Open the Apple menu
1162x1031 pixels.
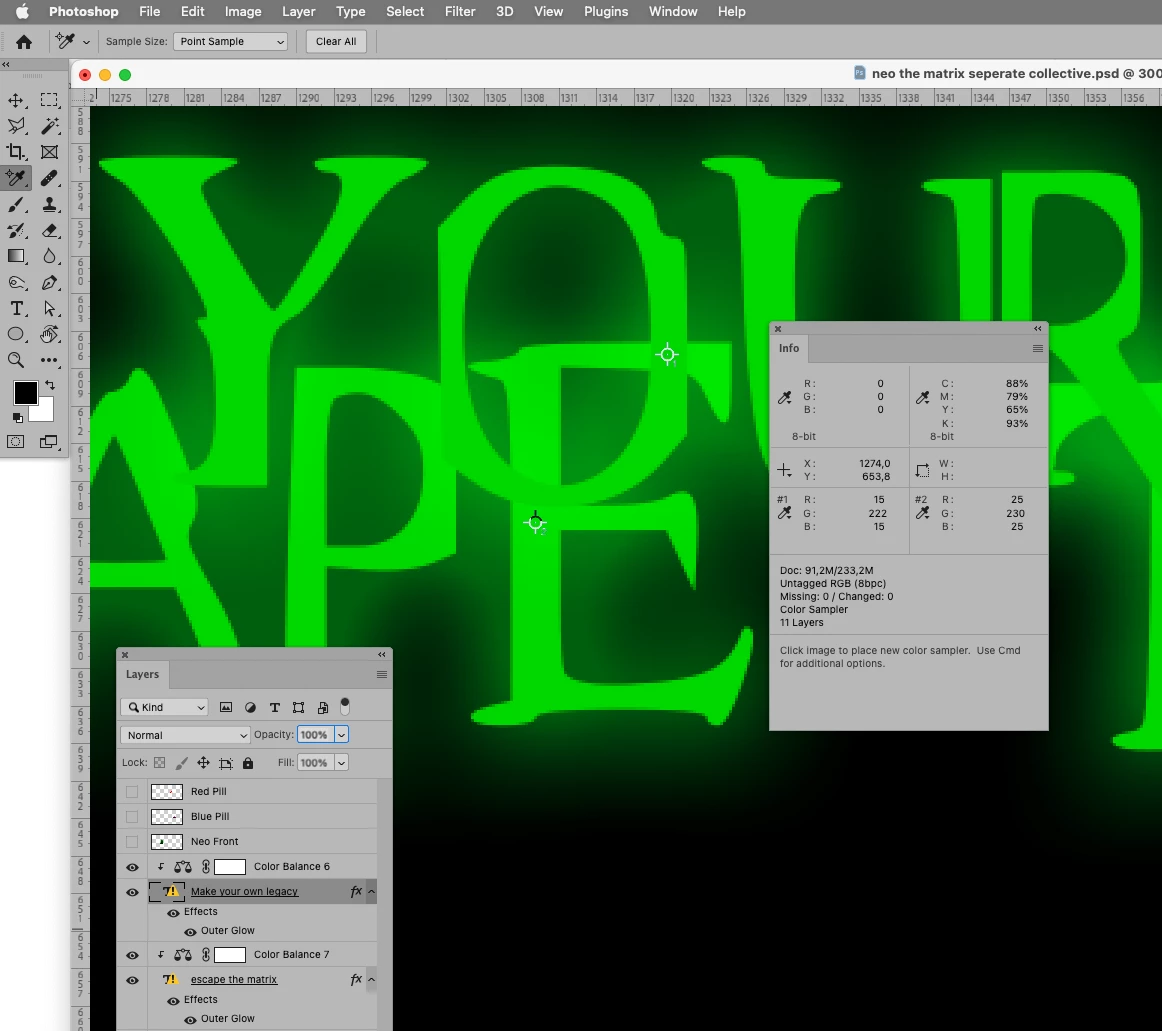[x=22, y=11]
